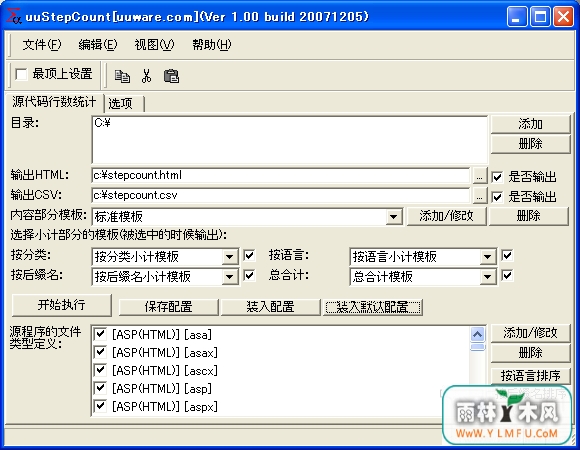Click the Paste clipboard toolbar icon
The width and height of the screenshot is (580, 450).
click(x=171, y=76)
